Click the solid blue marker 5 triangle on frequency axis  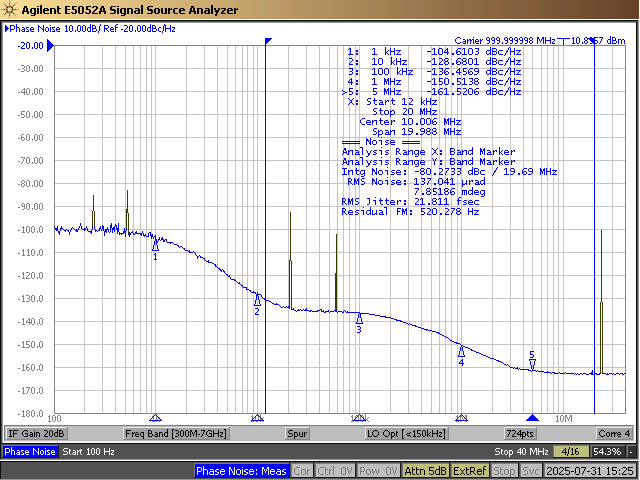(532, 418)
